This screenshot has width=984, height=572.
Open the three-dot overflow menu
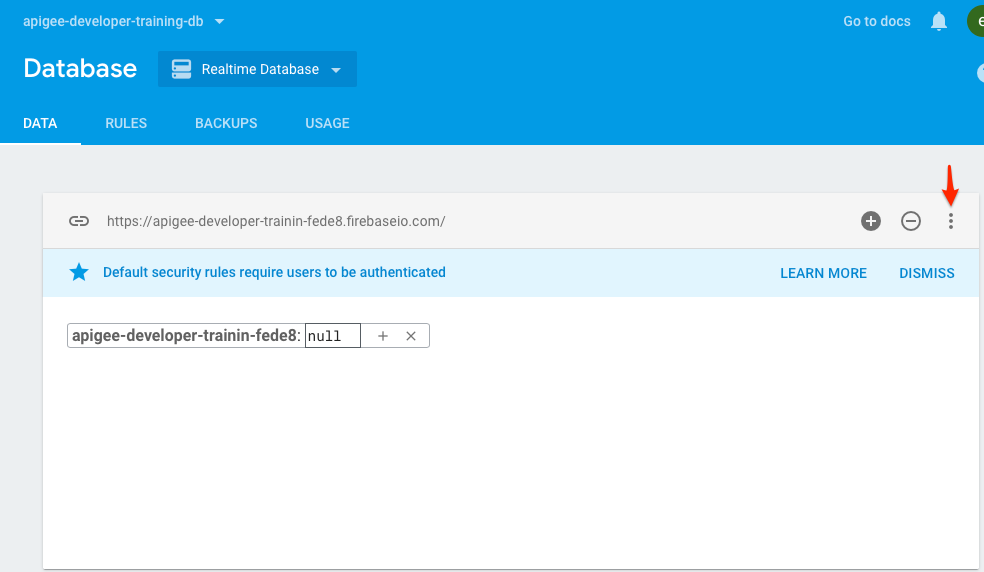tap(951, 221)
